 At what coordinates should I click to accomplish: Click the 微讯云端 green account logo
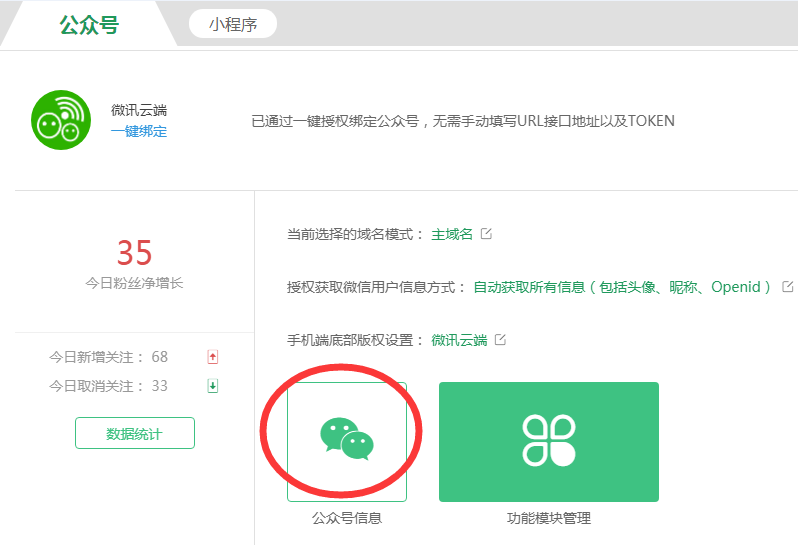coord(61,120)
